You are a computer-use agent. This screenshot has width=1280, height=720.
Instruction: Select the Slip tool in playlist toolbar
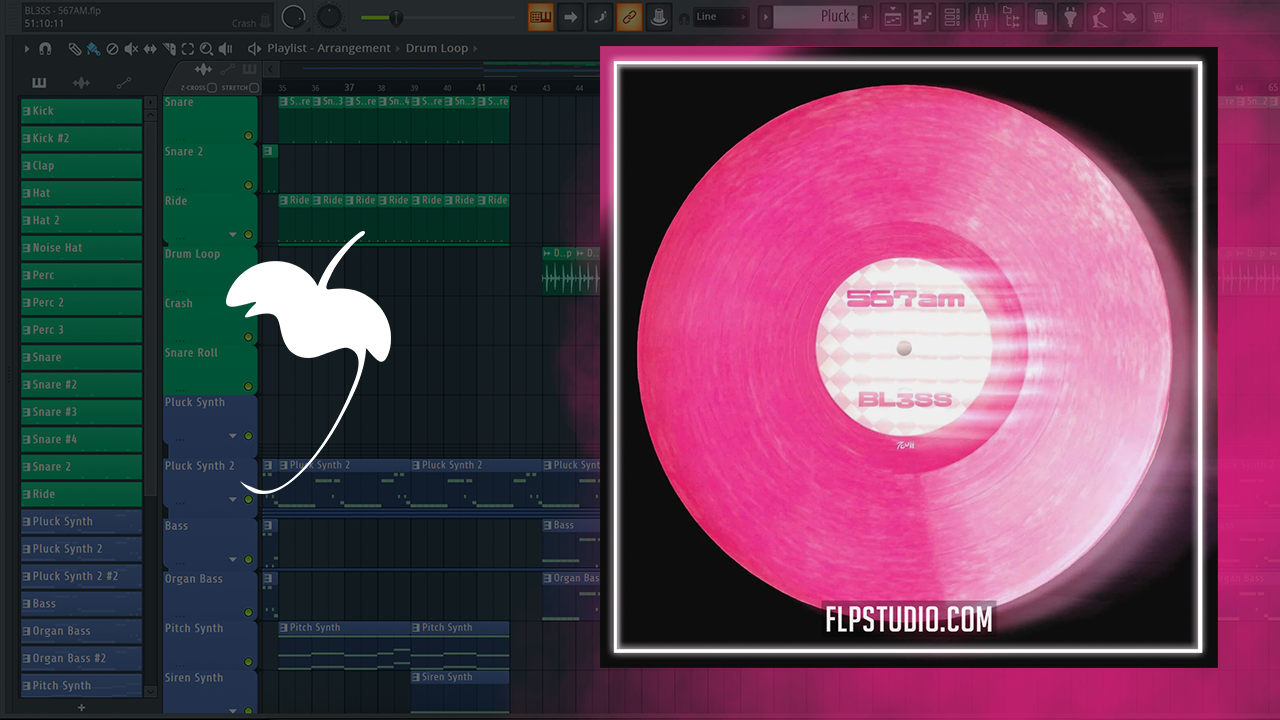(150, 48)
